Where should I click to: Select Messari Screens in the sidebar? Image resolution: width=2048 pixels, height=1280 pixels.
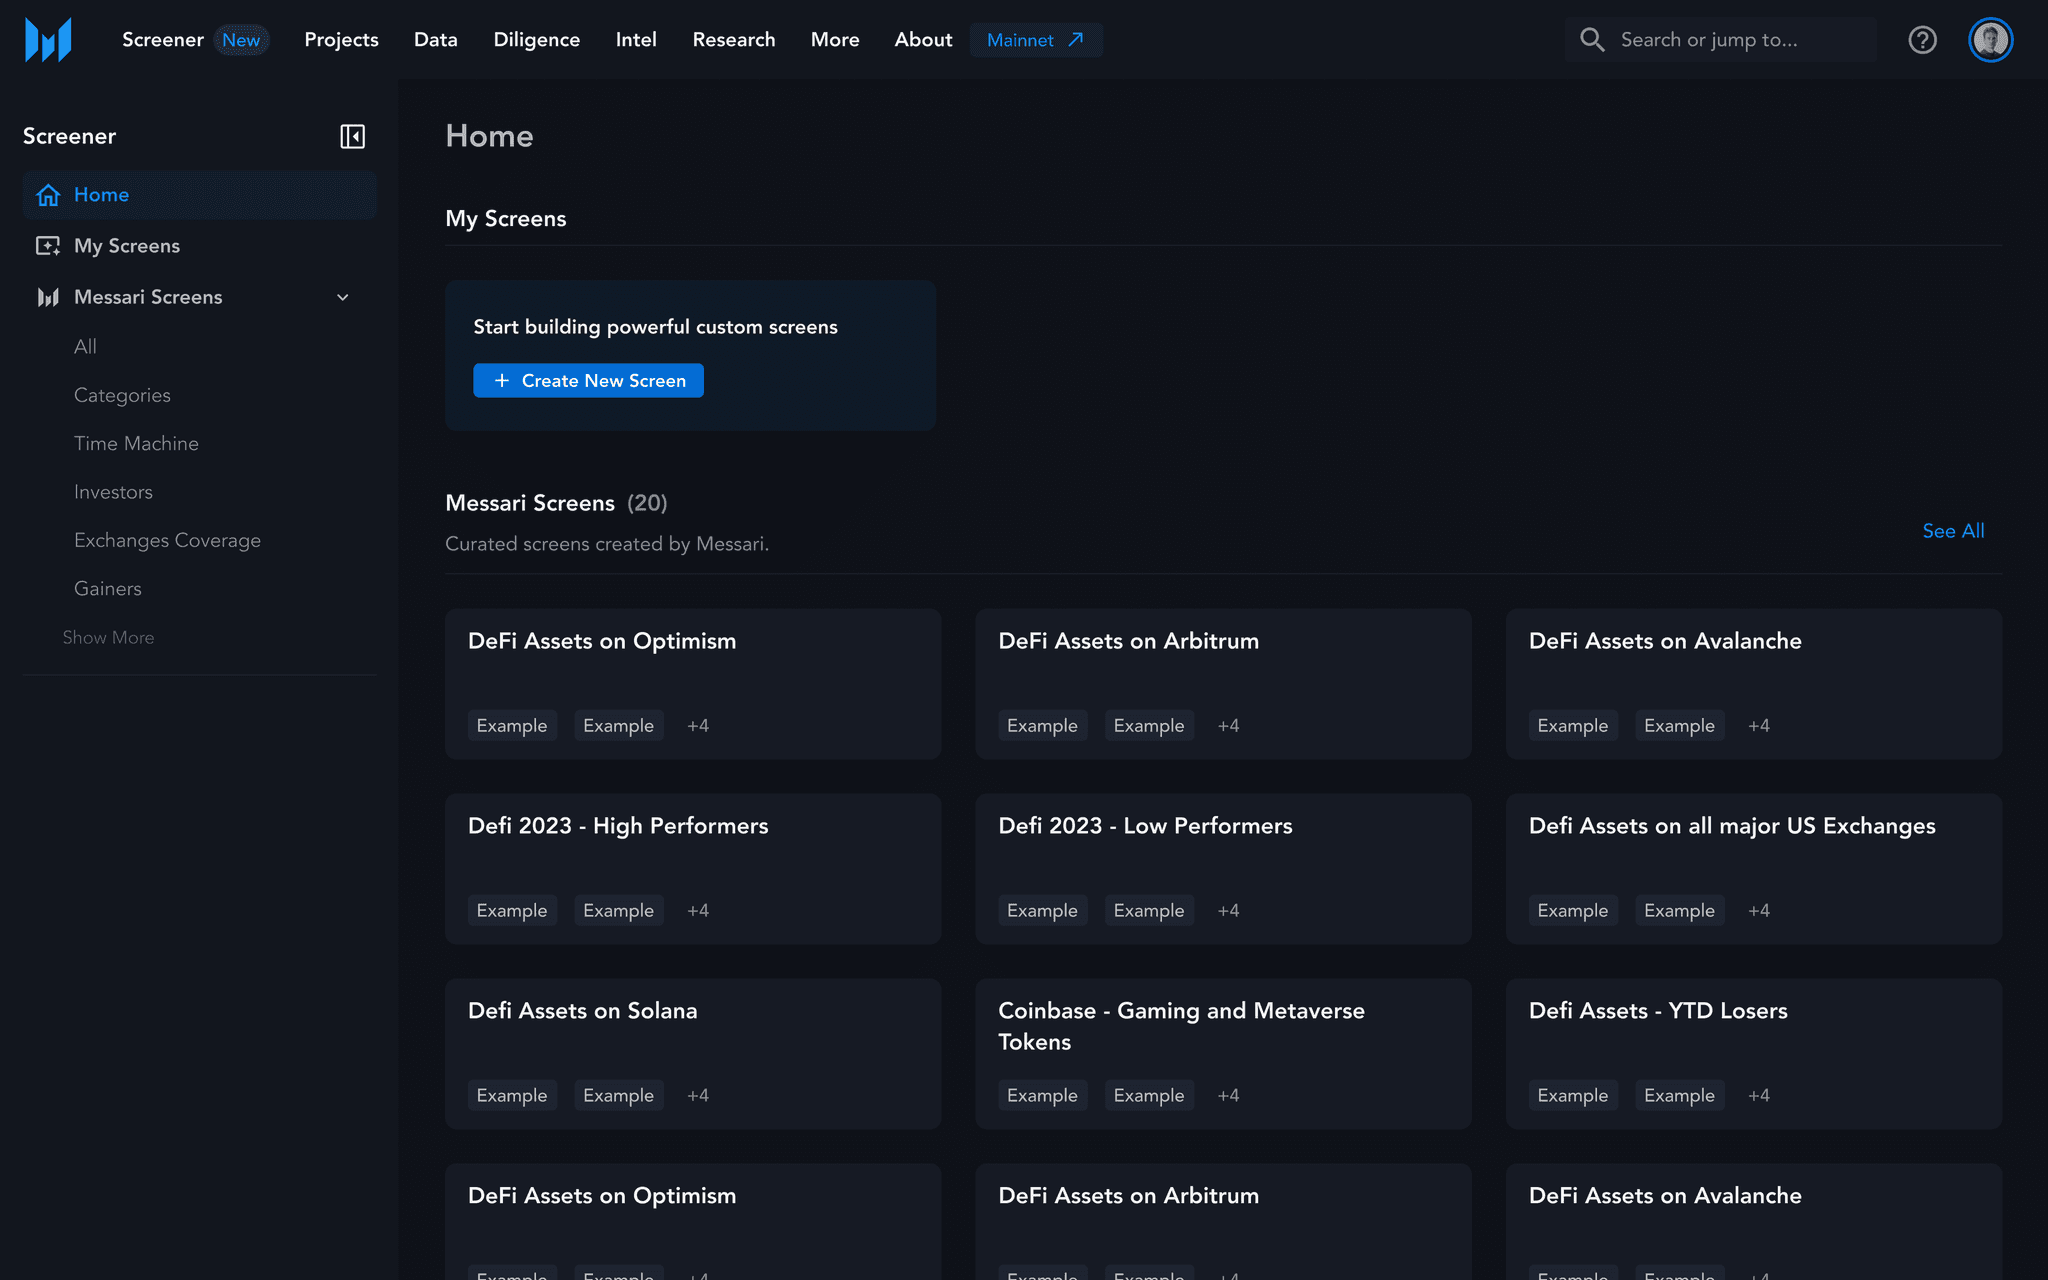pyautogui.click(x=200, y=297)
